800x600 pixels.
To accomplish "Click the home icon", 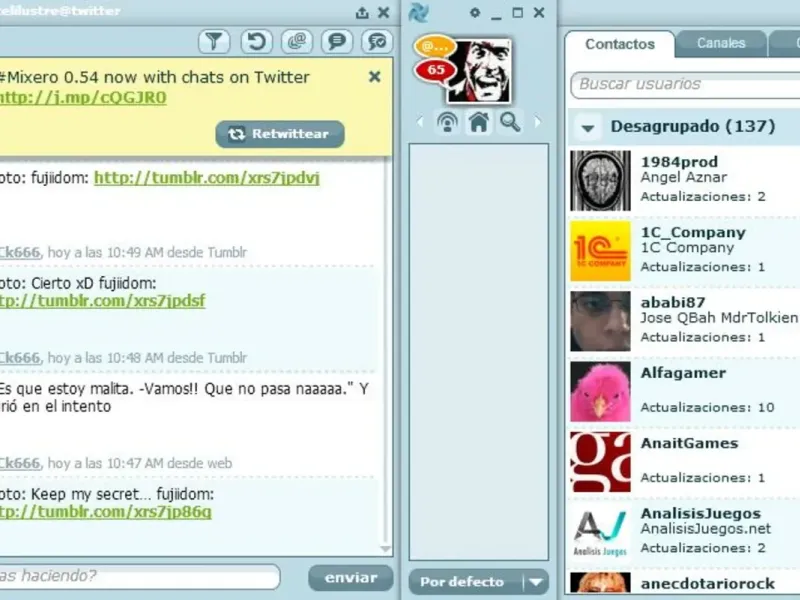I will [479, 122].
